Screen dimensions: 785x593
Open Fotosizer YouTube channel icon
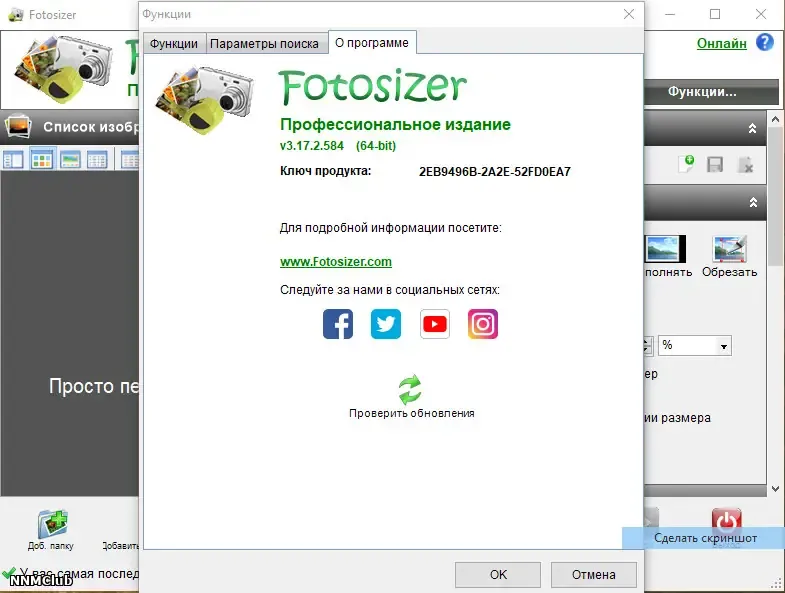coord(435,324)
